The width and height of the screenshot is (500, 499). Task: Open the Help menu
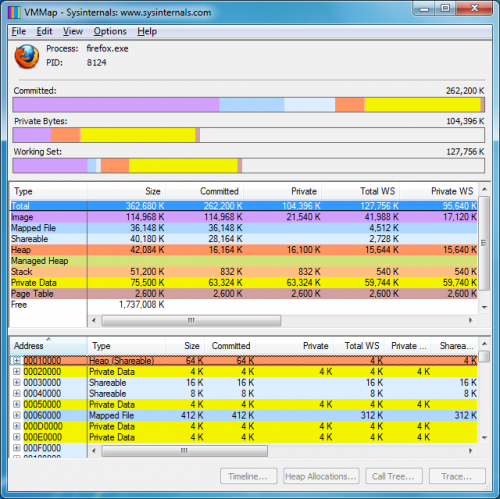pyautogui.click(x=147, y=31)
